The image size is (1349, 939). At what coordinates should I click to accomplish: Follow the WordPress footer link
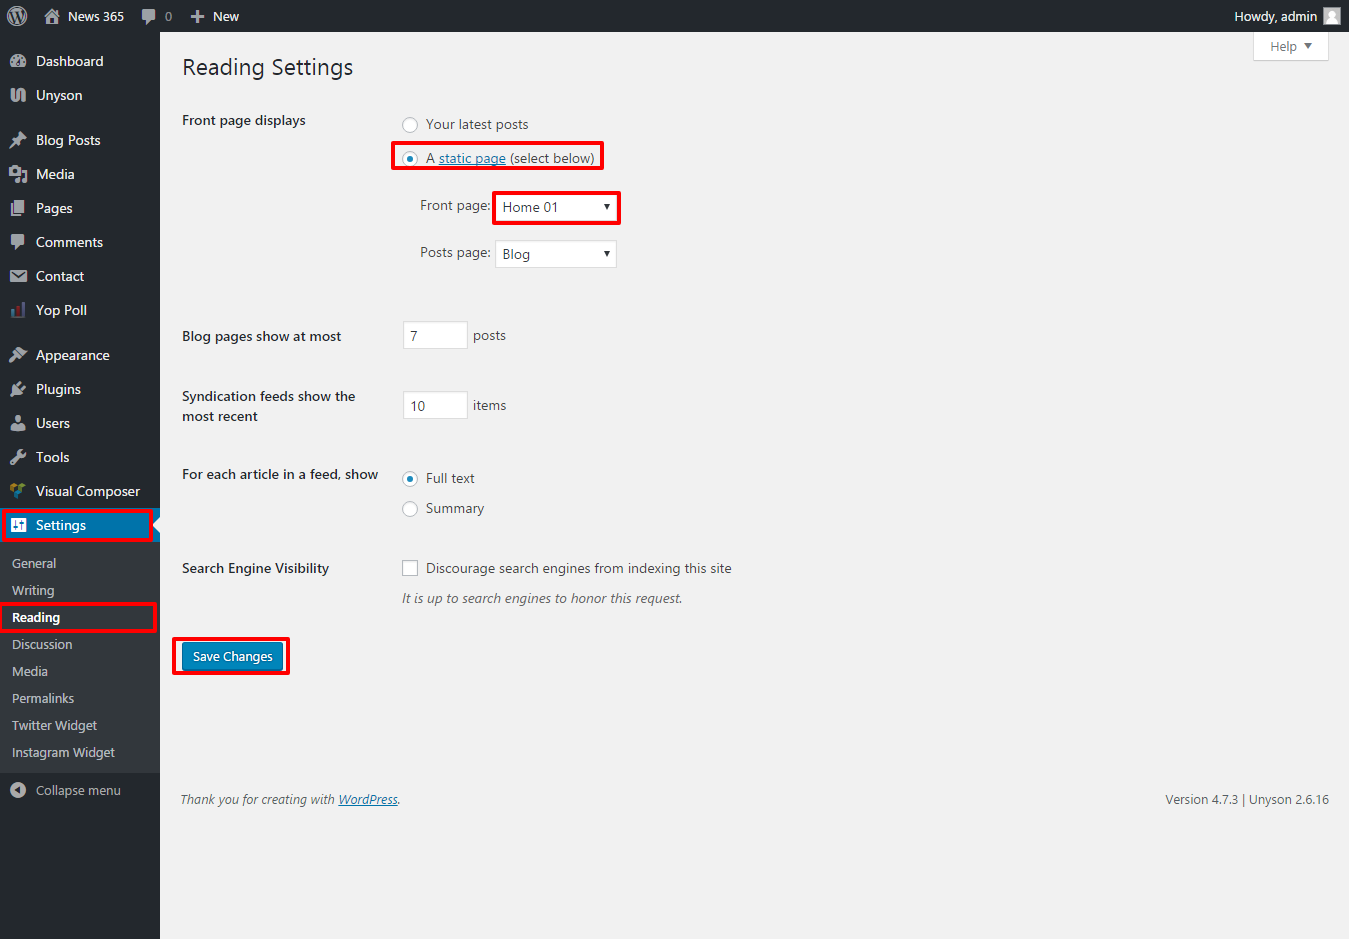(368, 799)
